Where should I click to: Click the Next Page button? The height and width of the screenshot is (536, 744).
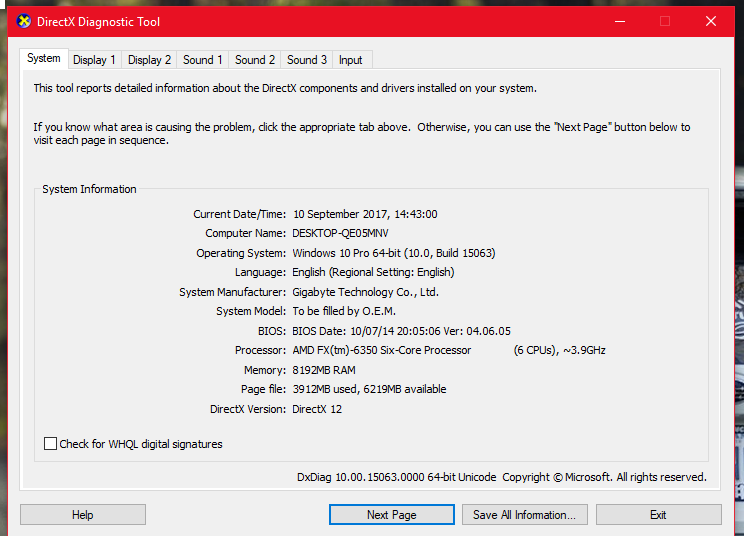[x=391, y=515]
